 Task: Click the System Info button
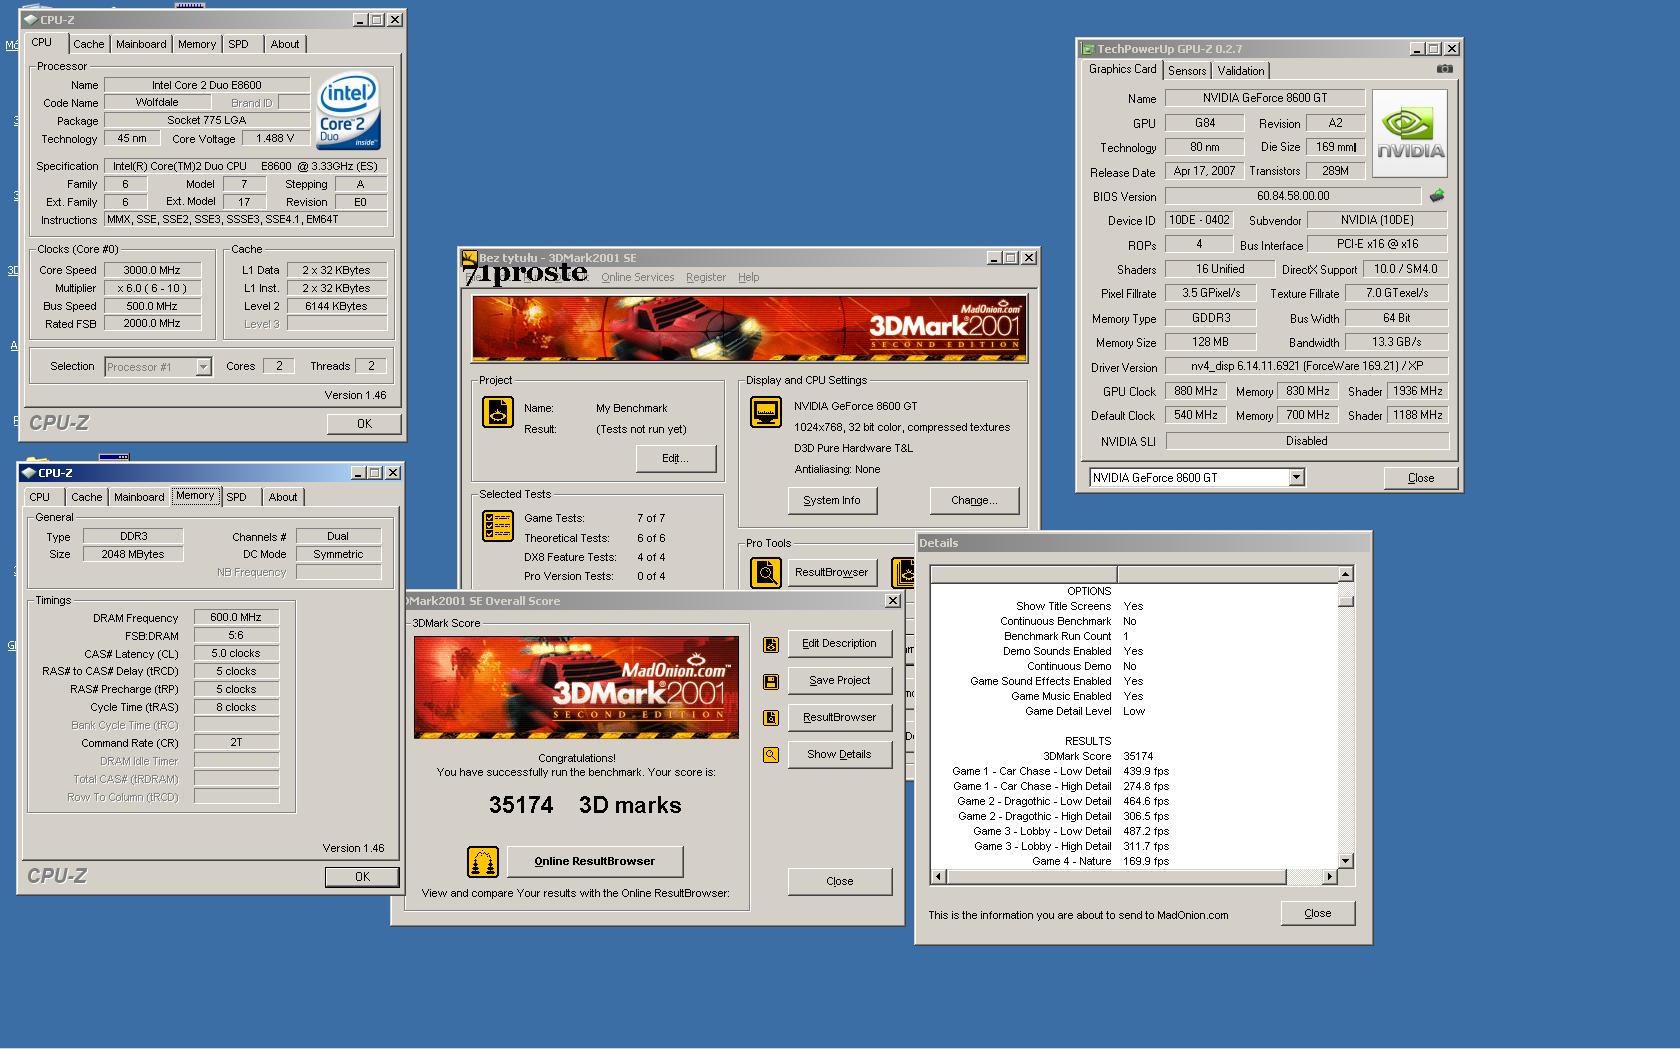coord(831,500)
